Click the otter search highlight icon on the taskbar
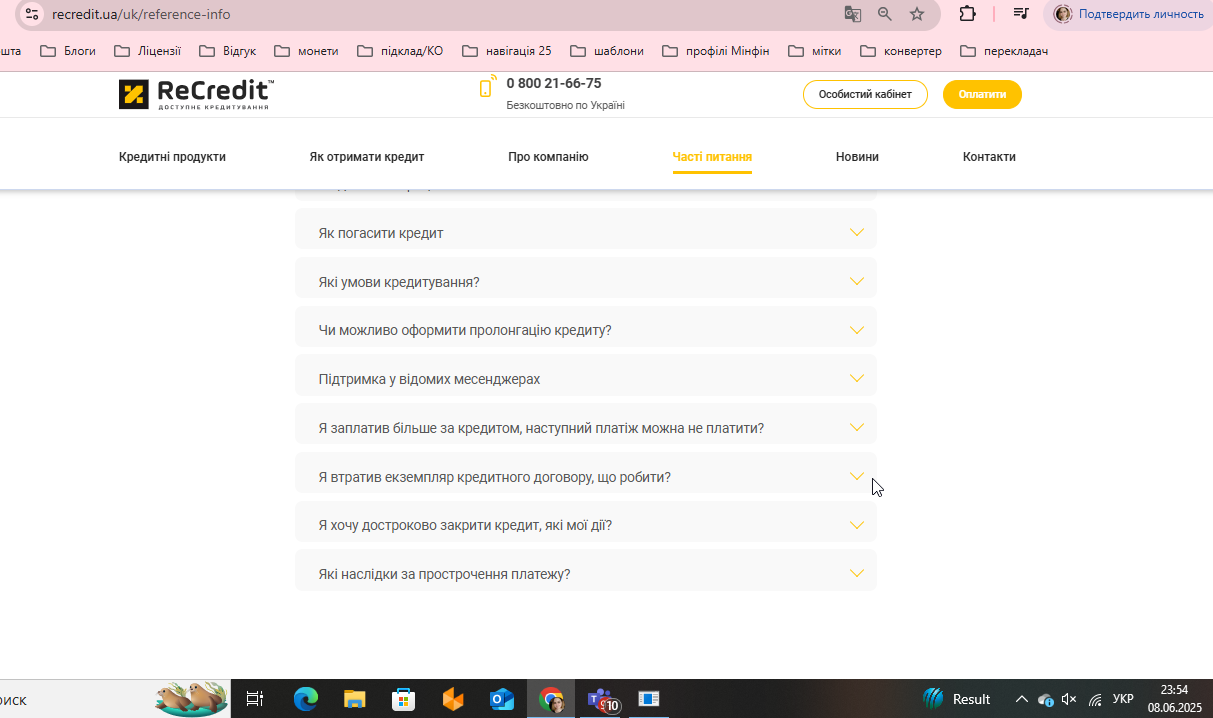 tap(191, 698)
